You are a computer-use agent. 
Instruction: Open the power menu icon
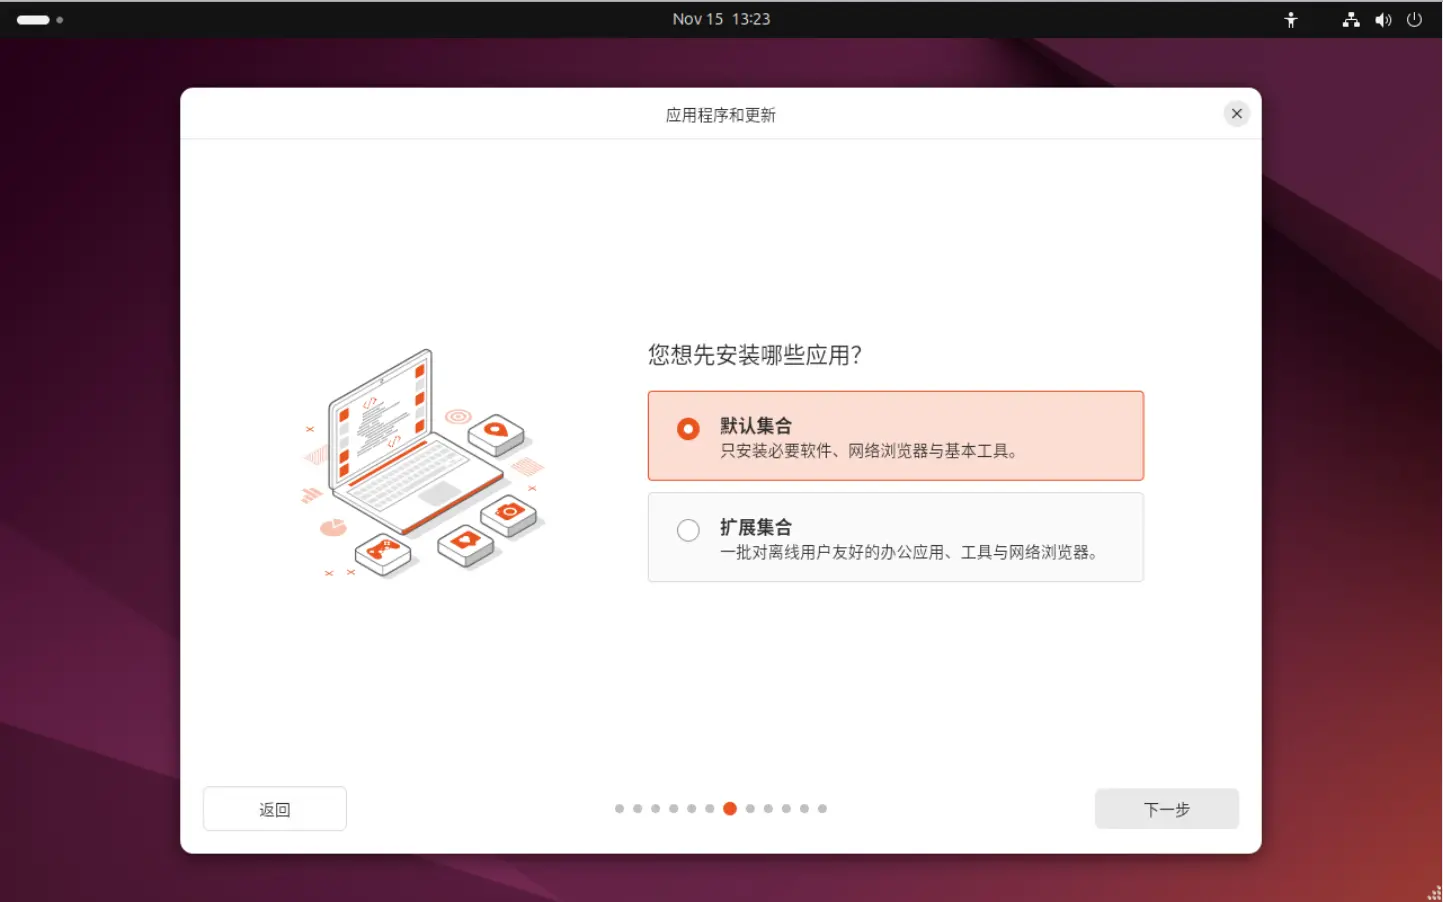(1414, 20)
